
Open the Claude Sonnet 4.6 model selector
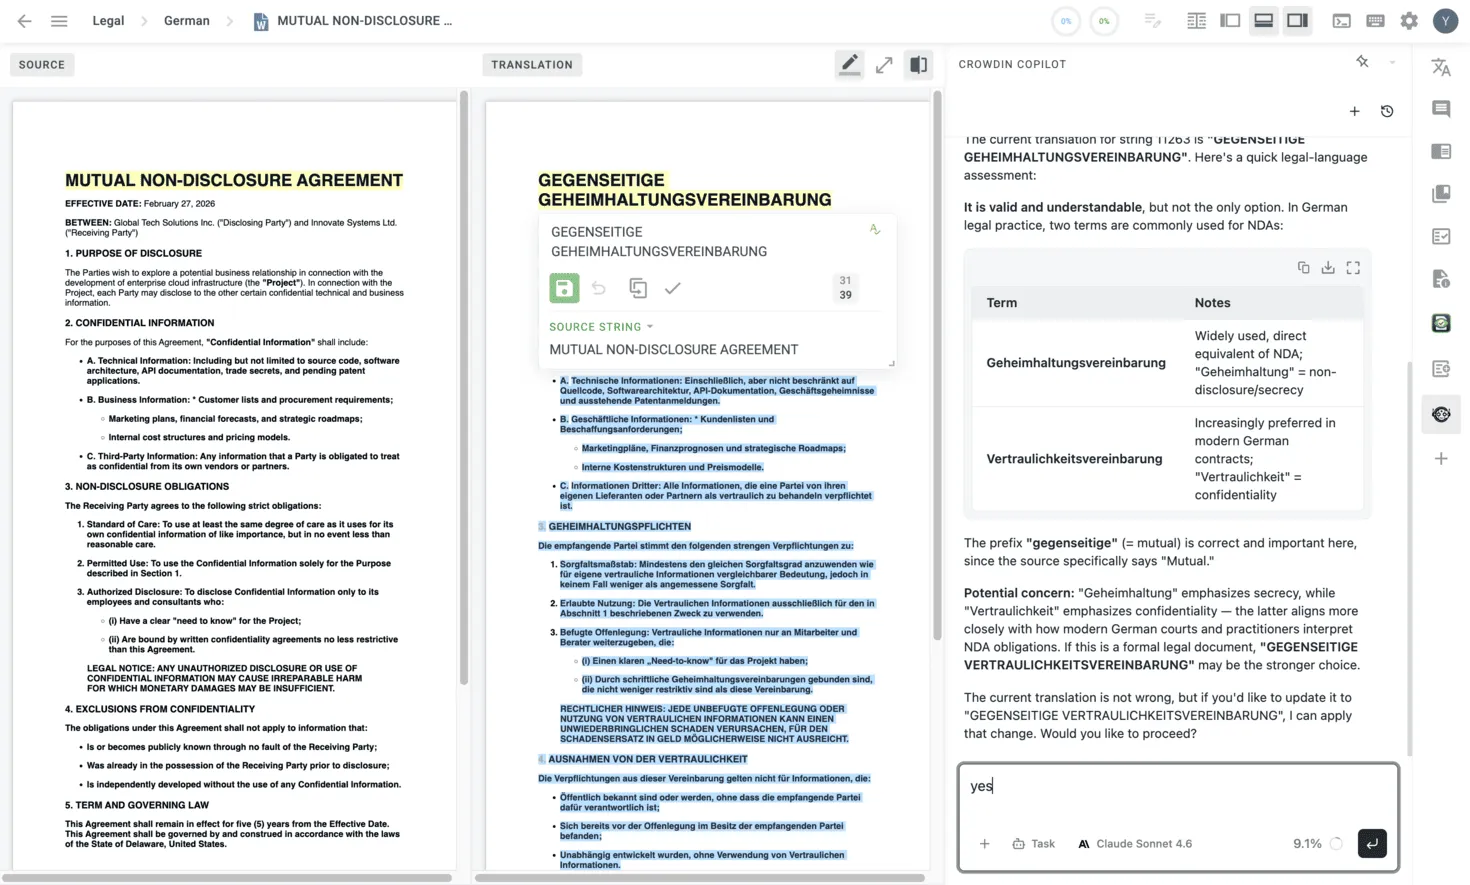(x=1135, y=843)
